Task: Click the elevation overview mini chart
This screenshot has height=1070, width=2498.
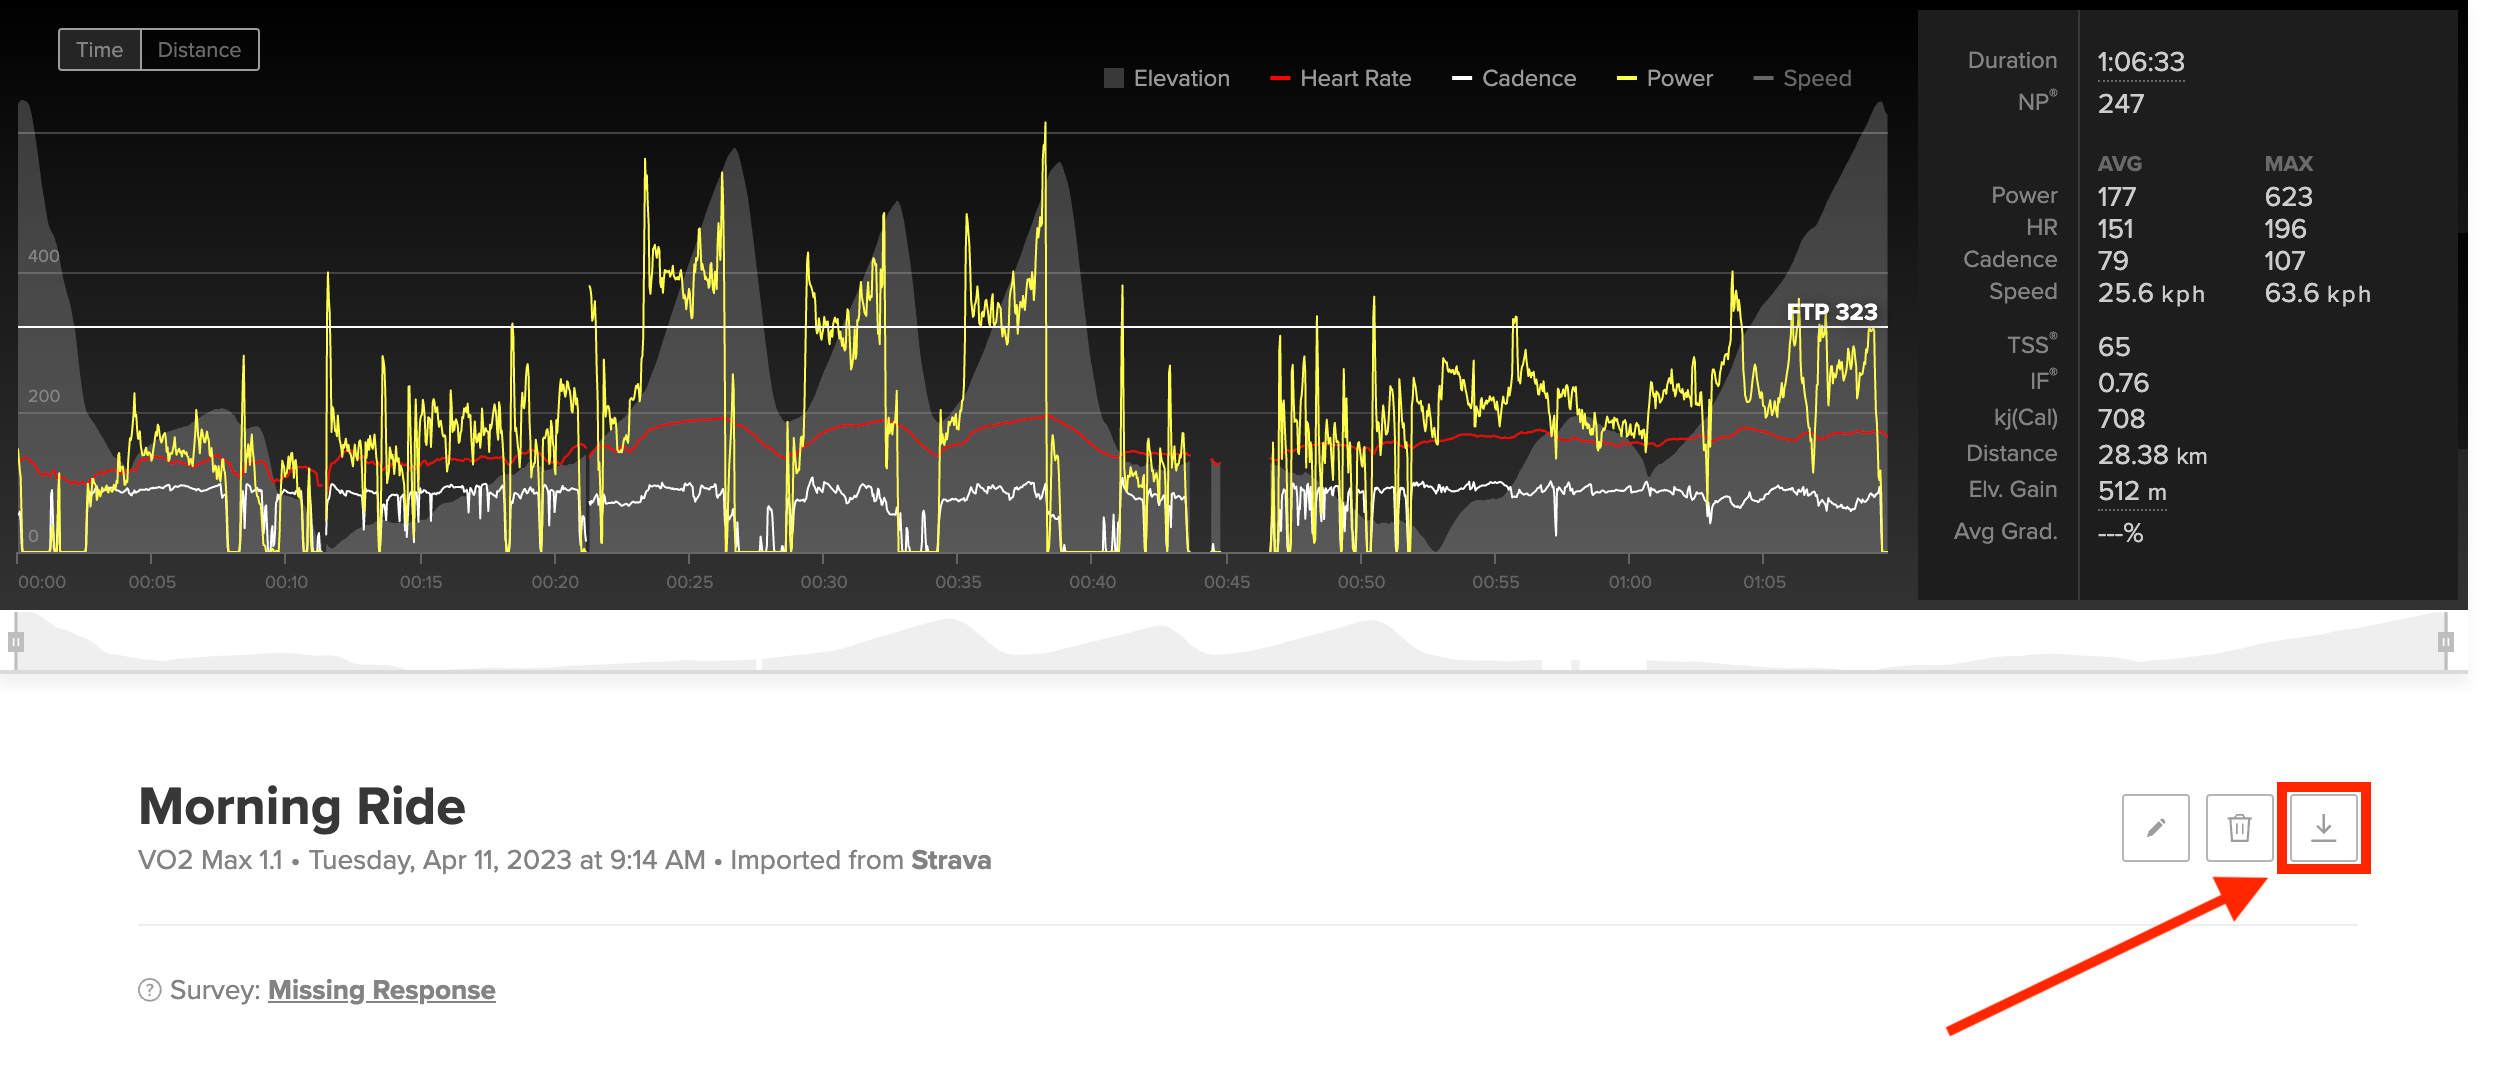Action: (1231, 642)
